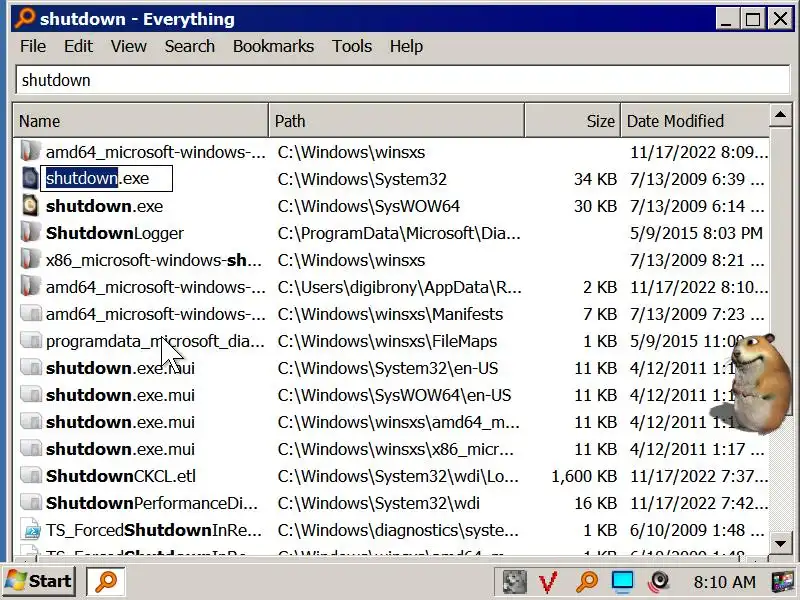Sort results by the Name column header
The width and height of the screenshot is (800, 600).
point(141,121)
